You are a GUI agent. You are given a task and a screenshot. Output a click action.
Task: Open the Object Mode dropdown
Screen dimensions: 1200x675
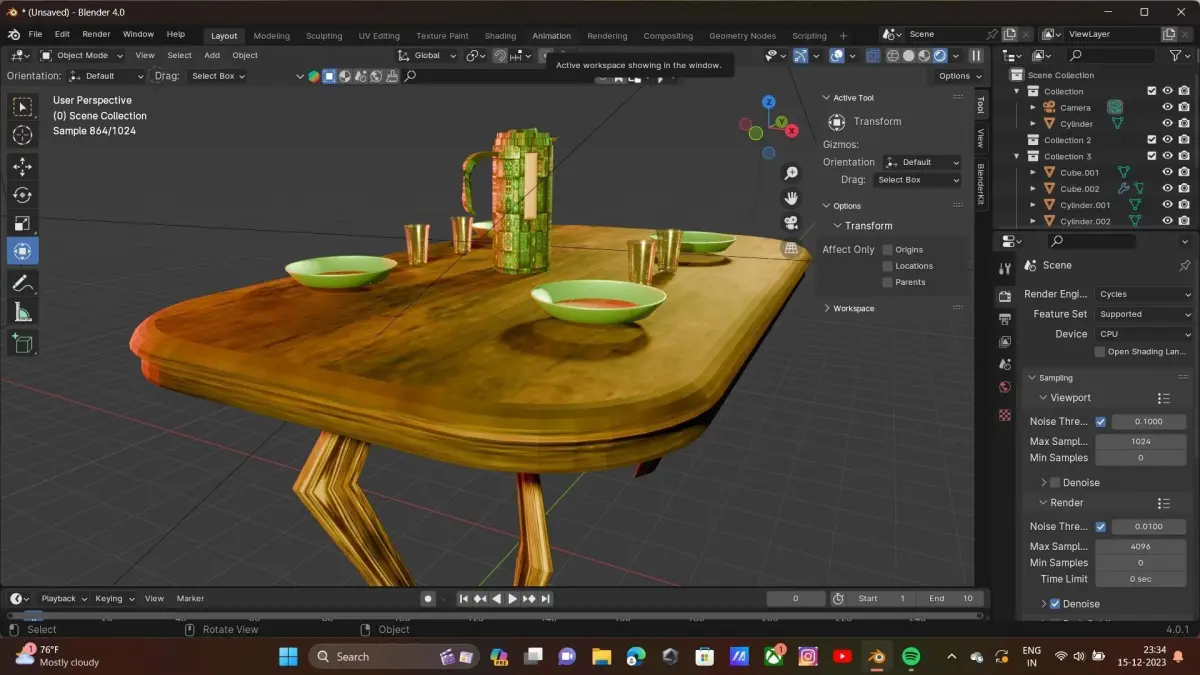tap(82, 55)
